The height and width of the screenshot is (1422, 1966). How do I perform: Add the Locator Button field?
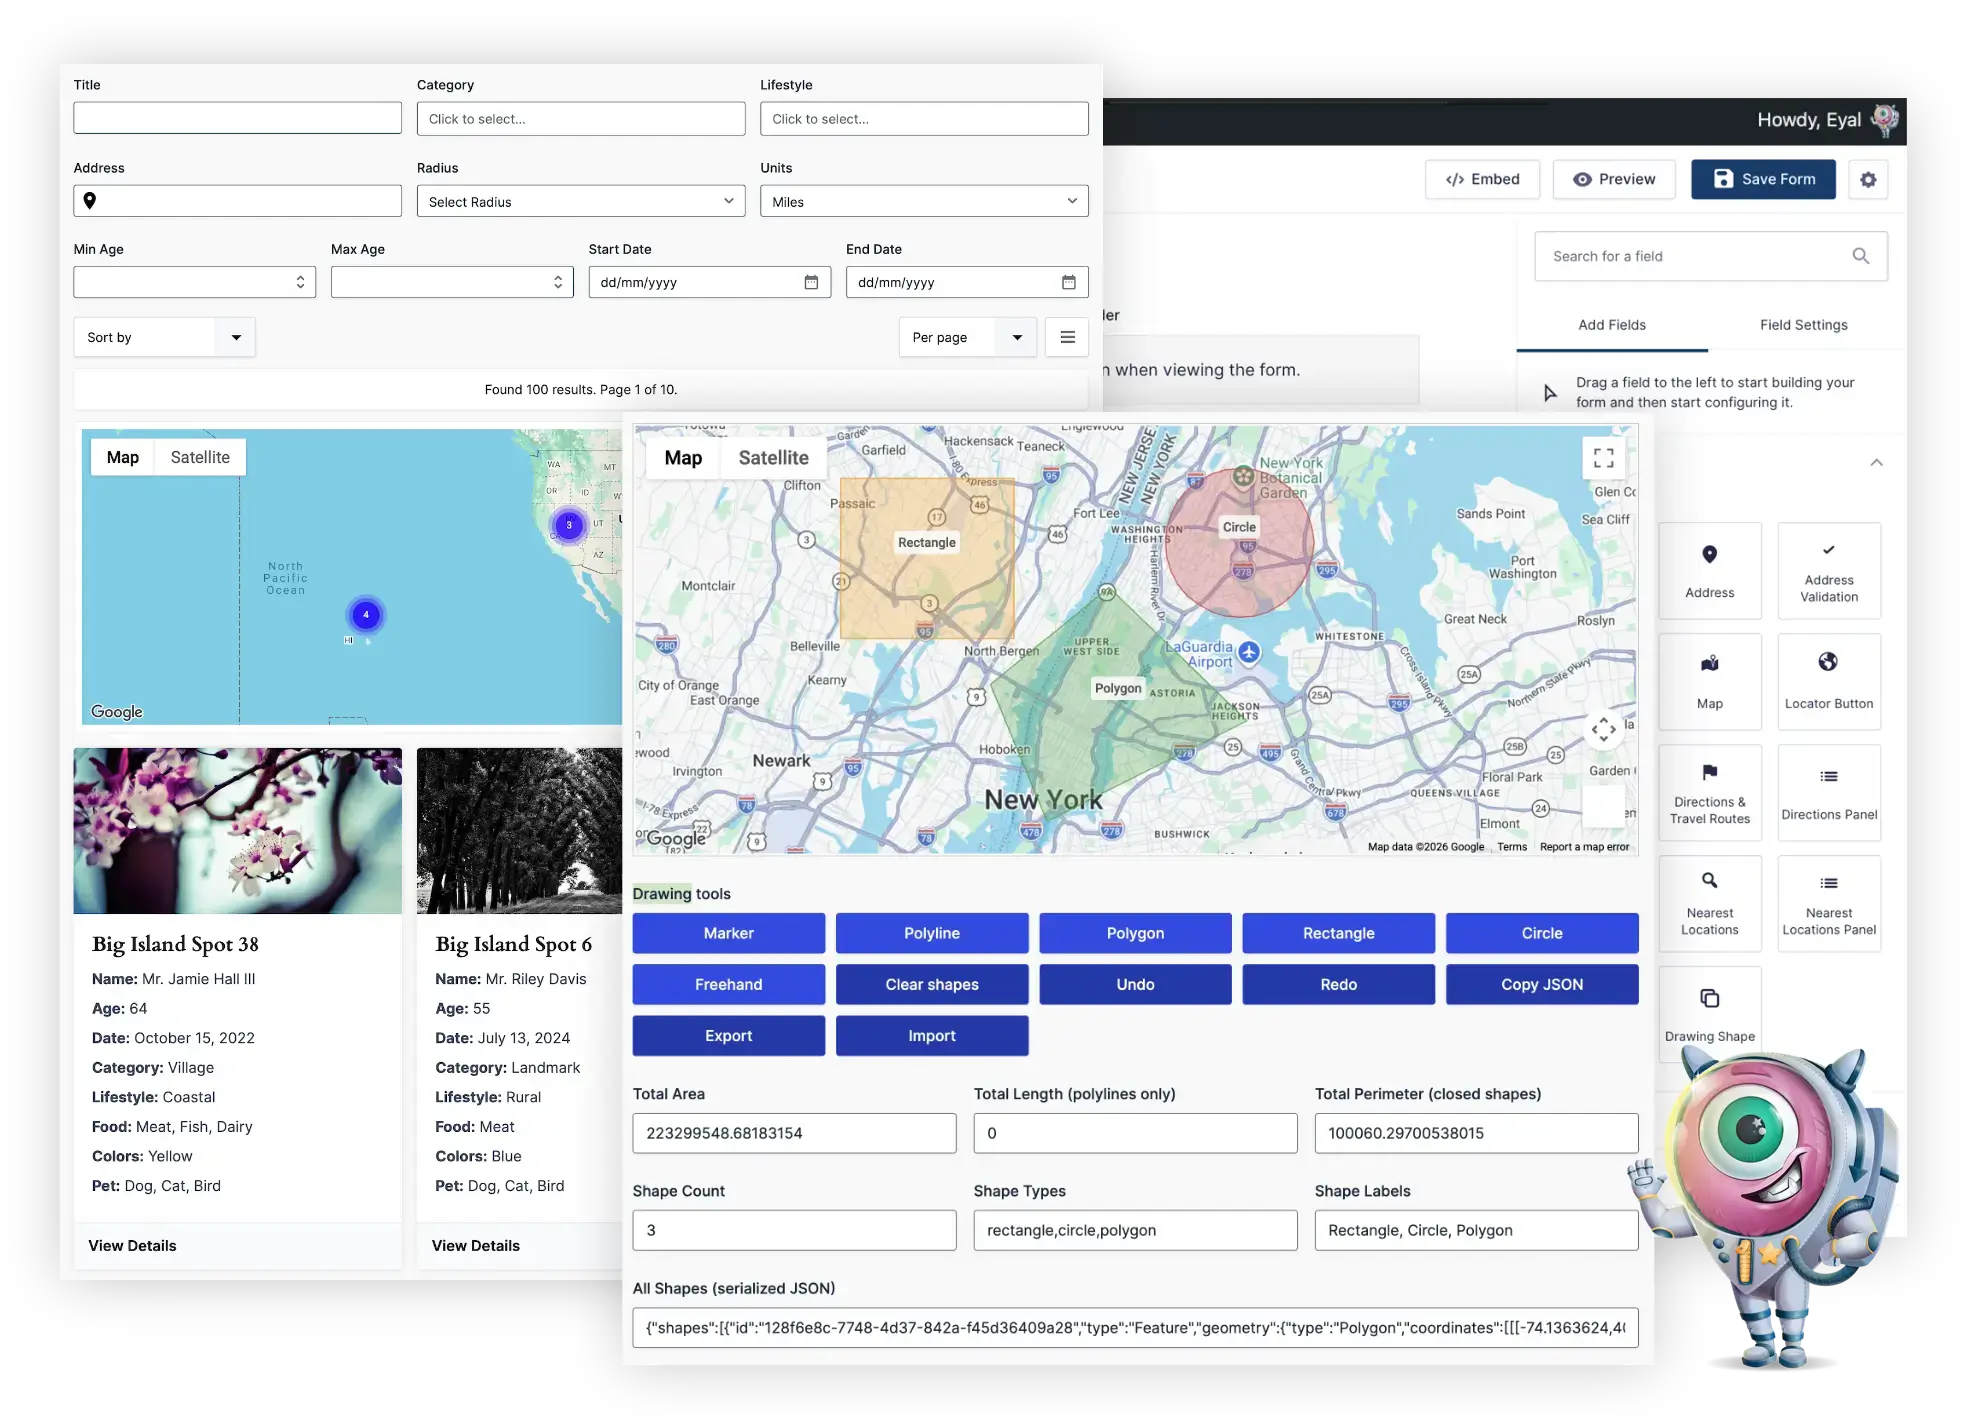click(1828, 681)
